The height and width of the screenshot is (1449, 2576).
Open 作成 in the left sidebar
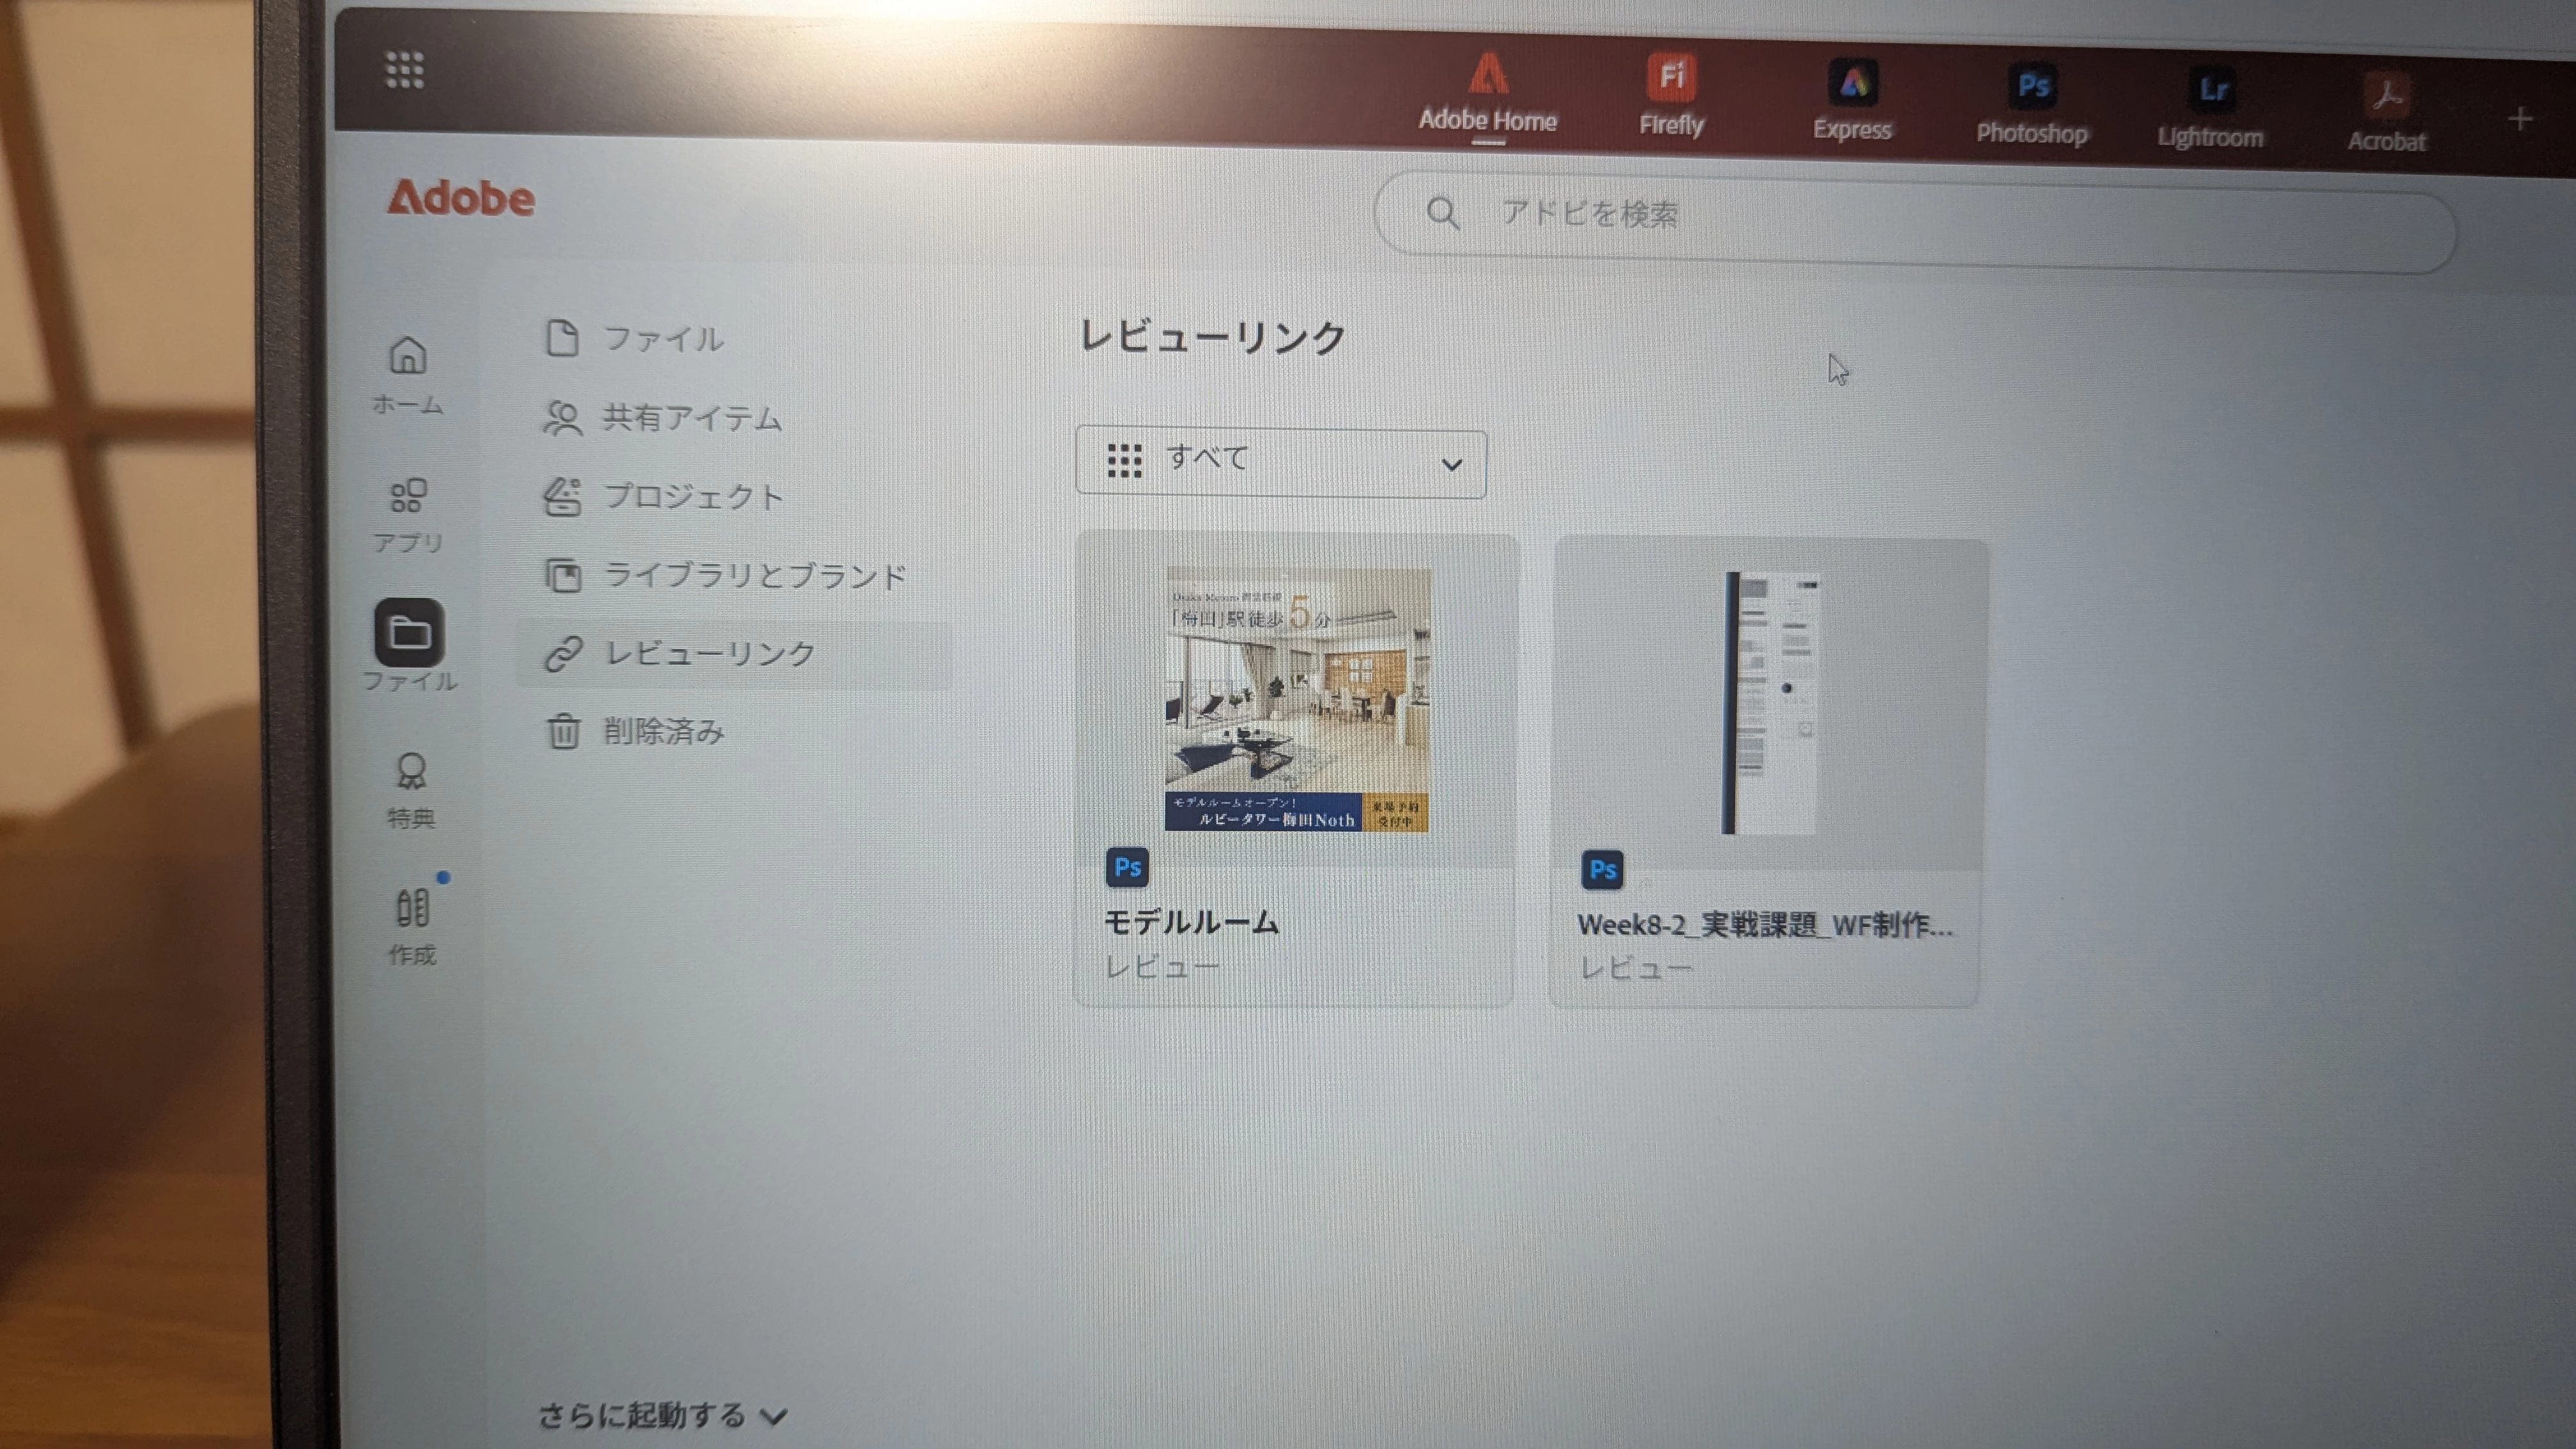click(x=412, y=925)
